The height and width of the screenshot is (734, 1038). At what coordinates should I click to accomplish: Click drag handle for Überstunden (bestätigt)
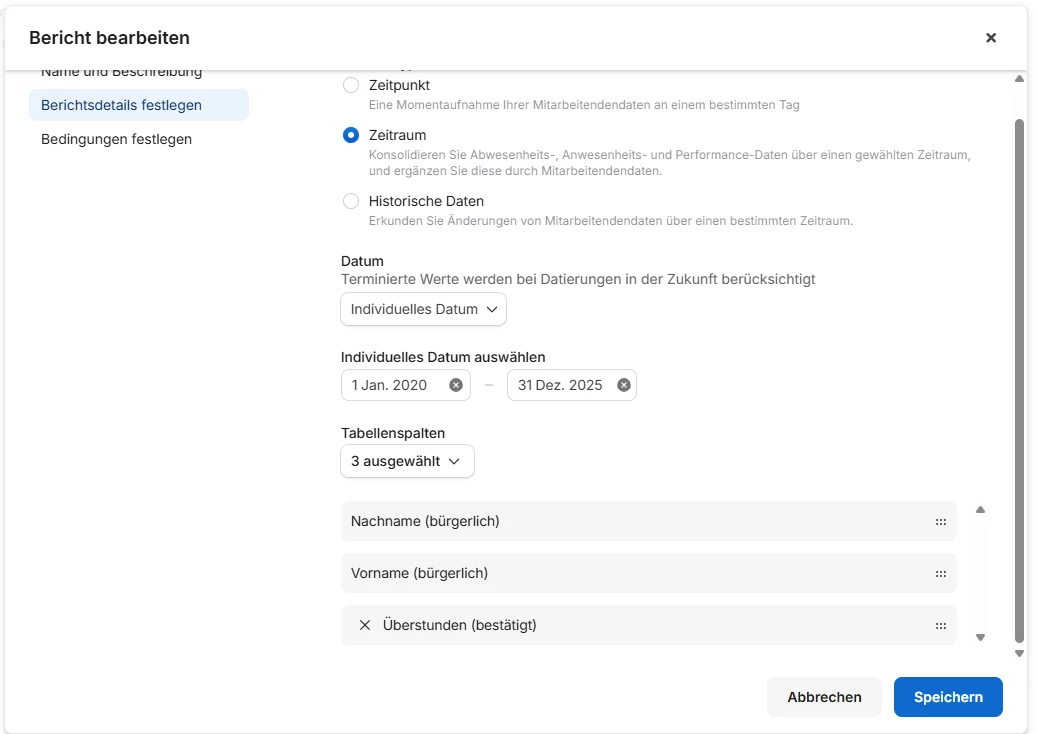click(x=940, y=625)
